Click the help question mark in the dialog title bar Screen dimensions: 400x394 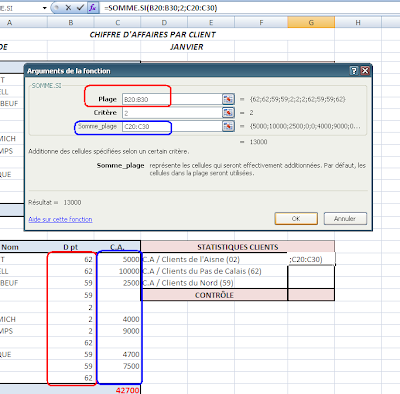(x=354, y=71)
